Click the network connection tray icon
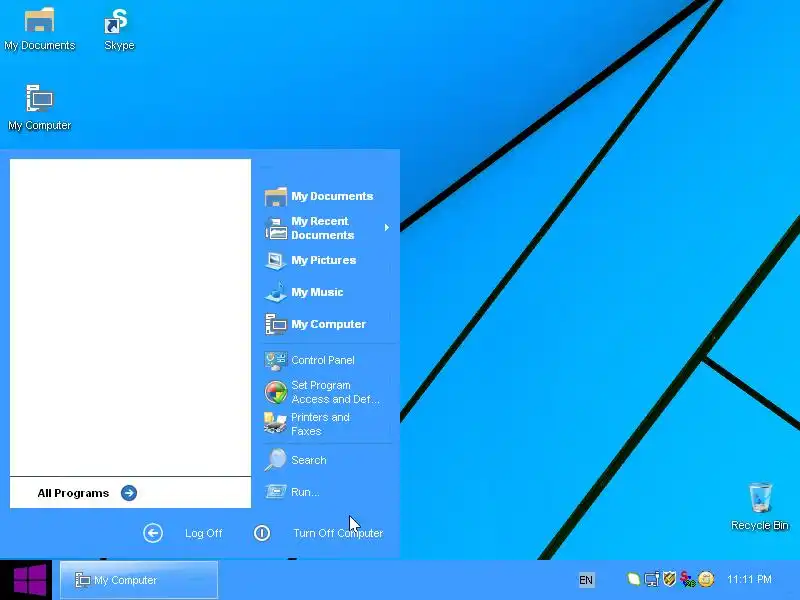 pyautogui.click(x=652, y=579)
